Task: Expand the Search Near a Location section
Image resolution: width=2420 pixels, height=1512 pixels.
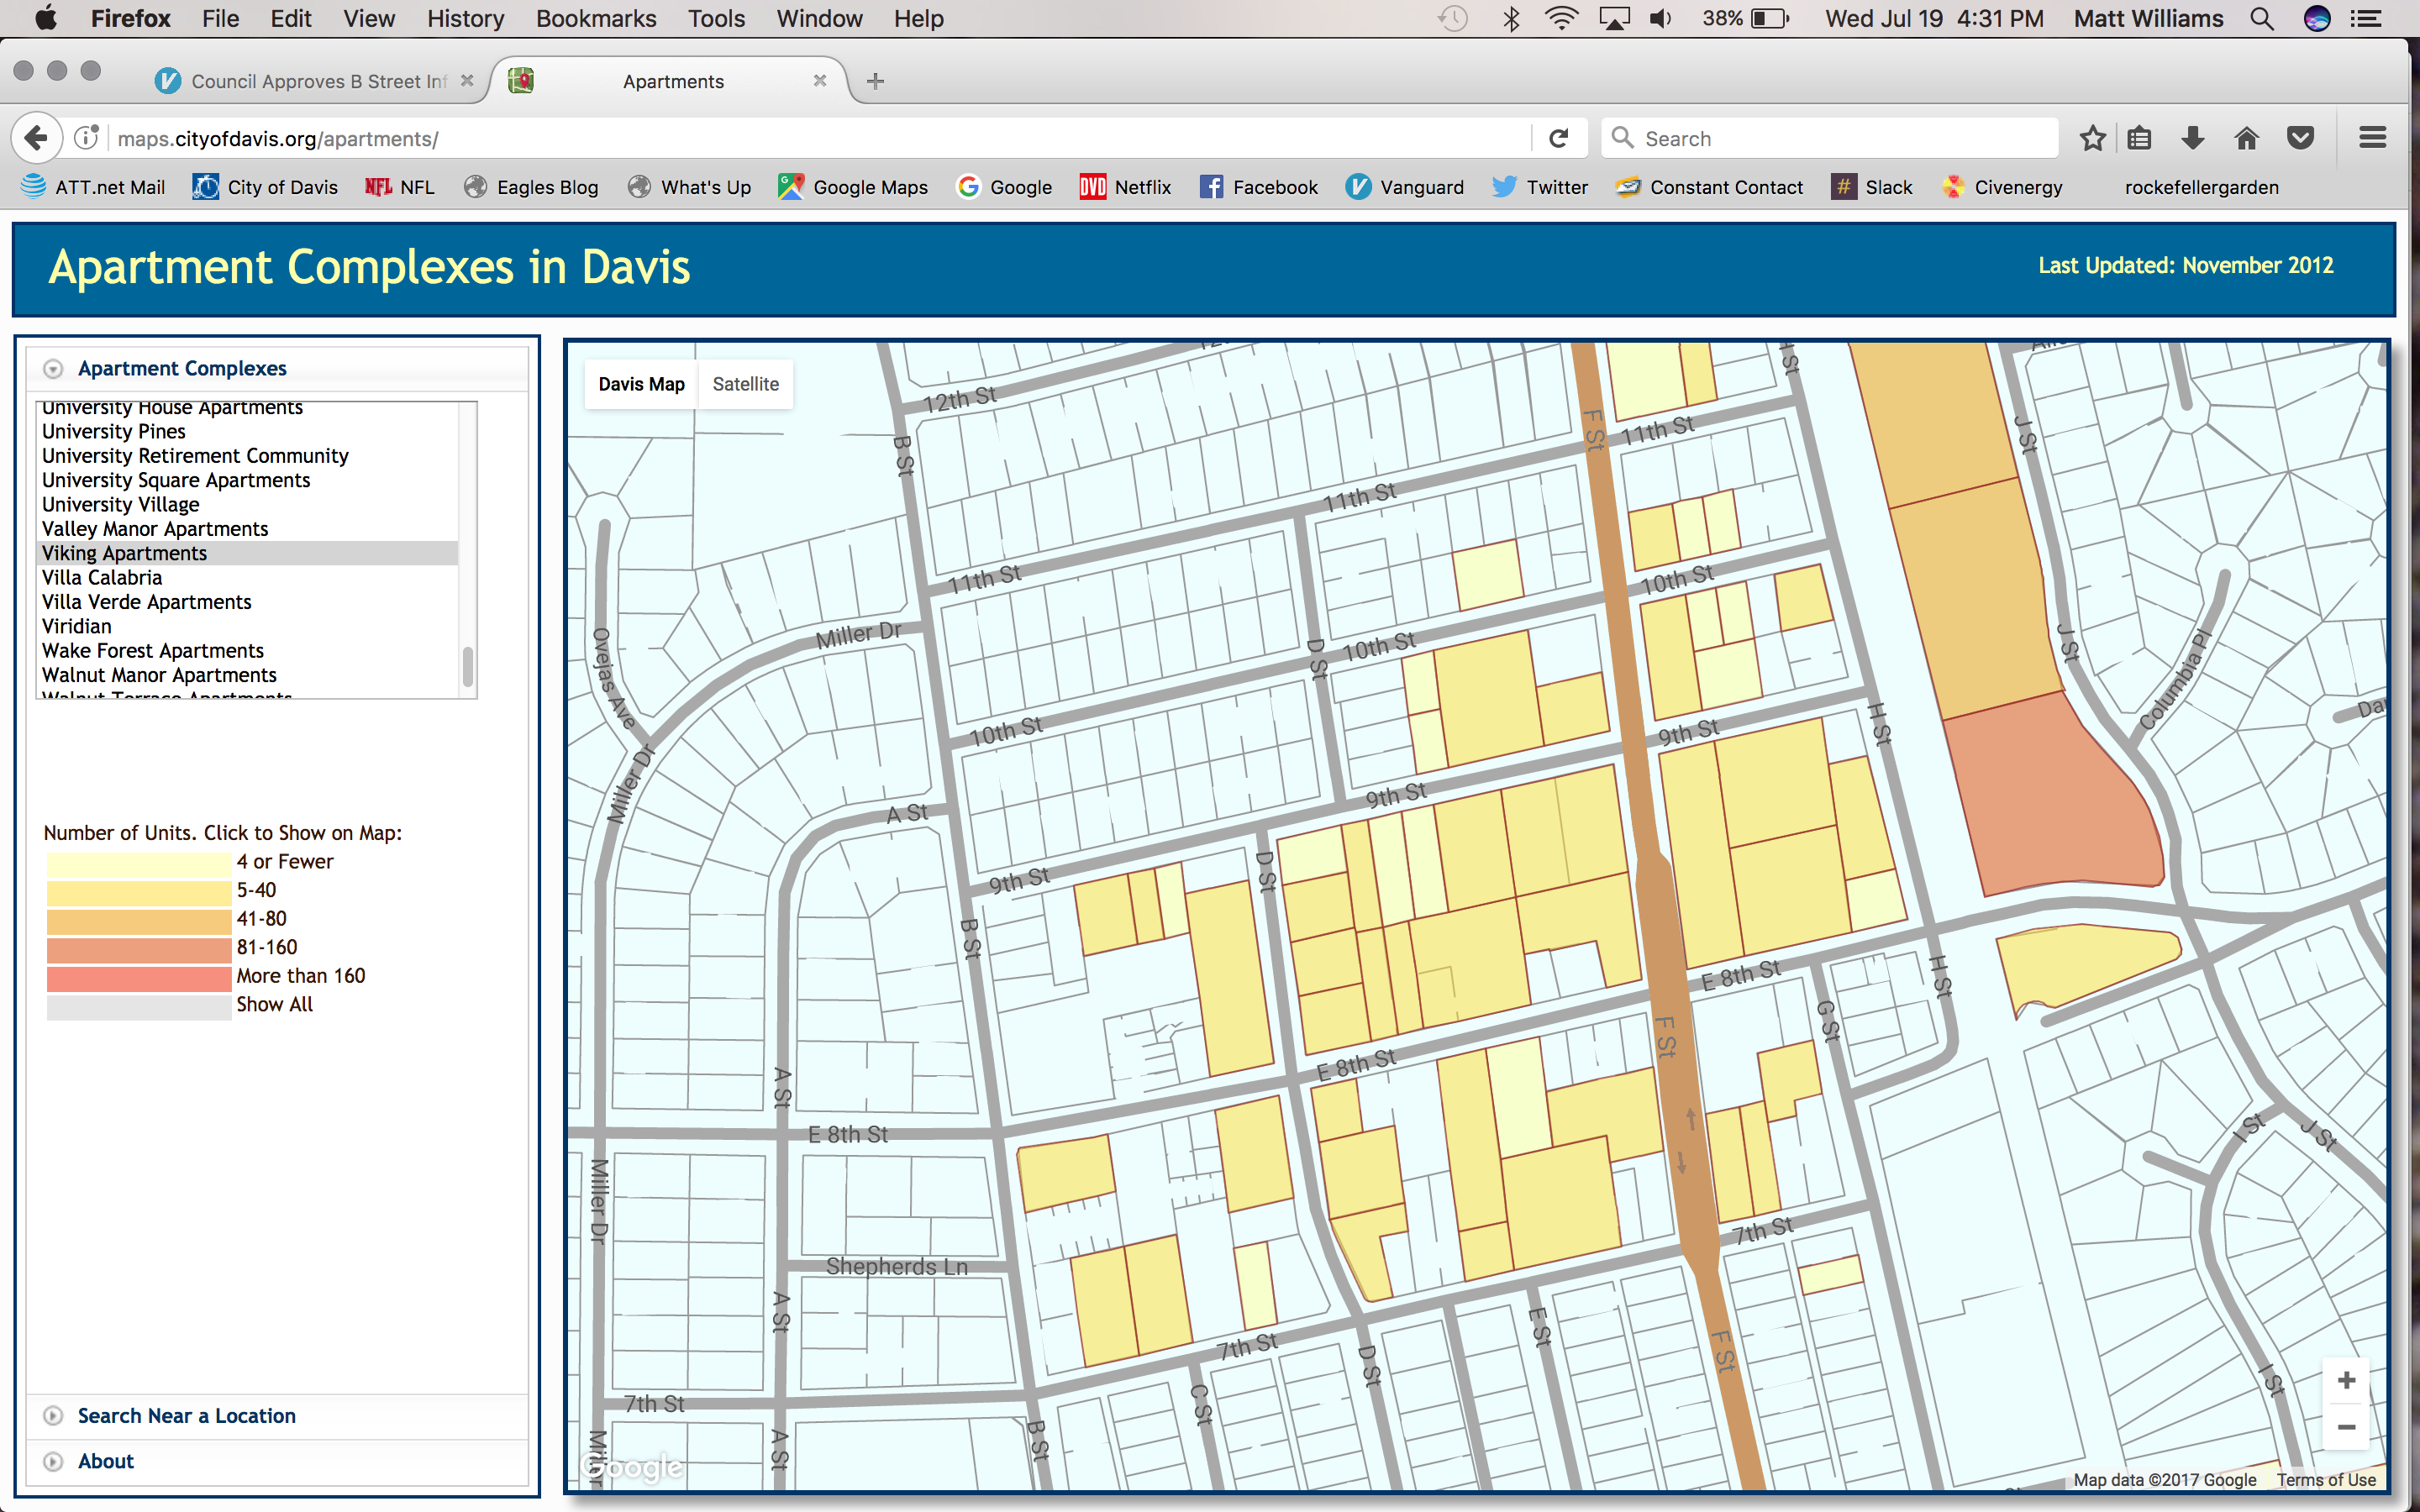Action: tap(186, 1416)
